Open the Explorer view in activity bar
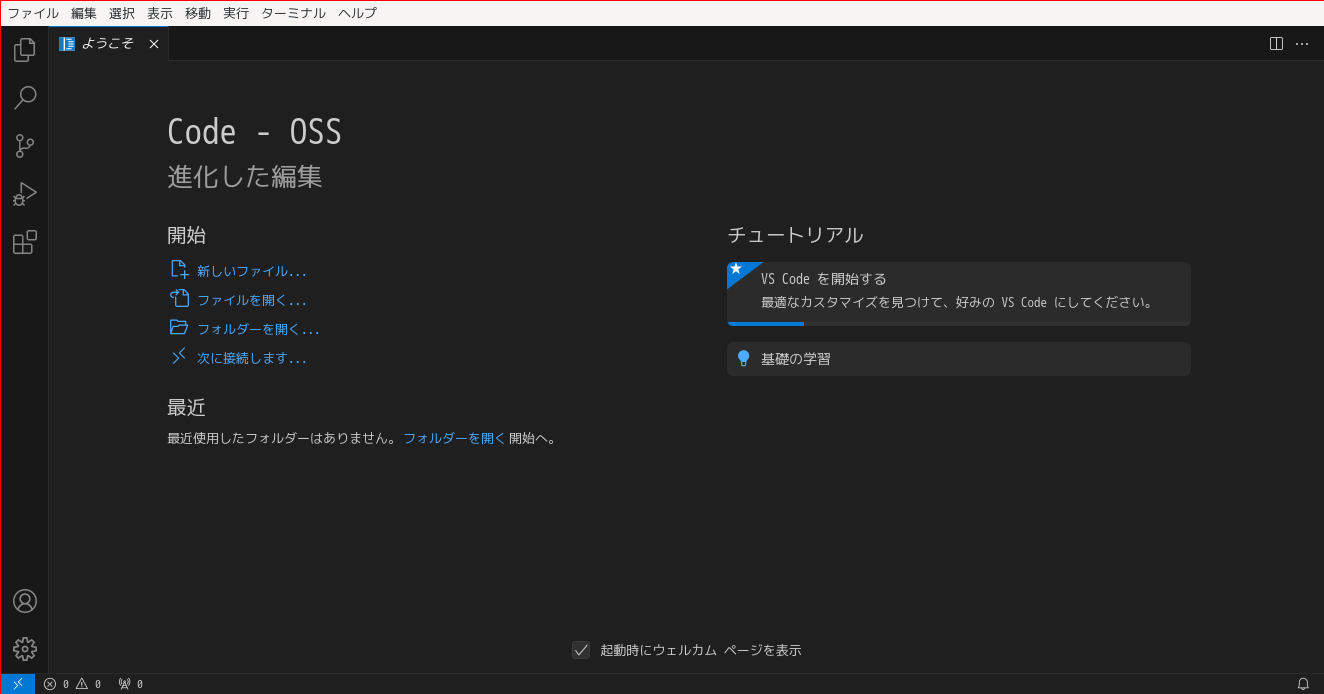Viewport: 1324px width, 694px height. point(25,50)
